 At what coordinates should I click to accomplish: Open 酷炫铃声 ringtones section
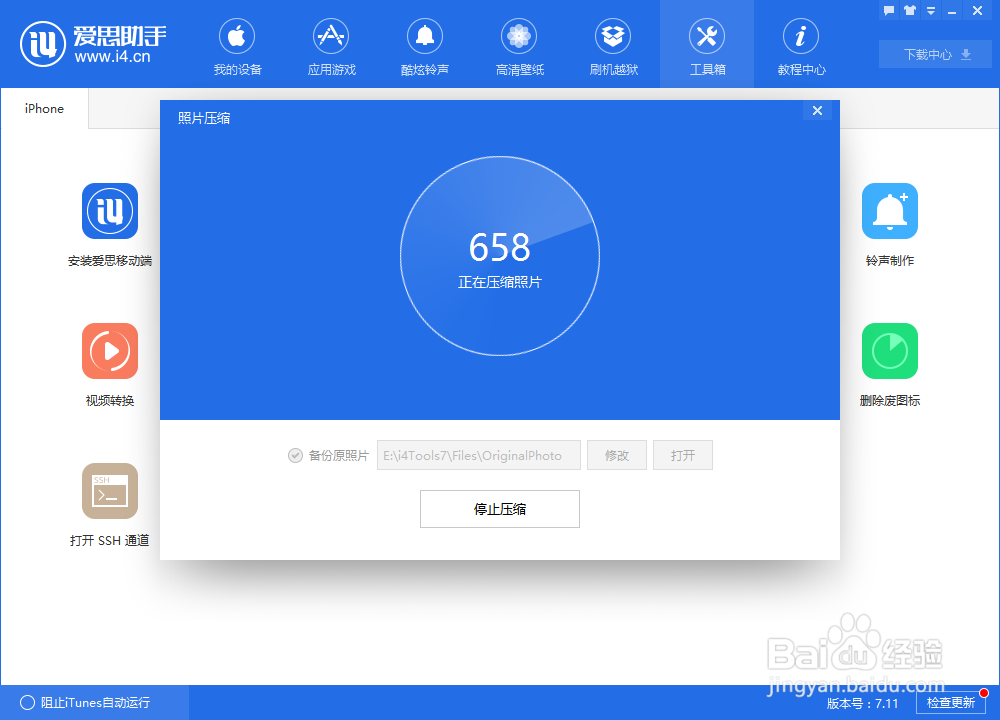coord(425,45)
